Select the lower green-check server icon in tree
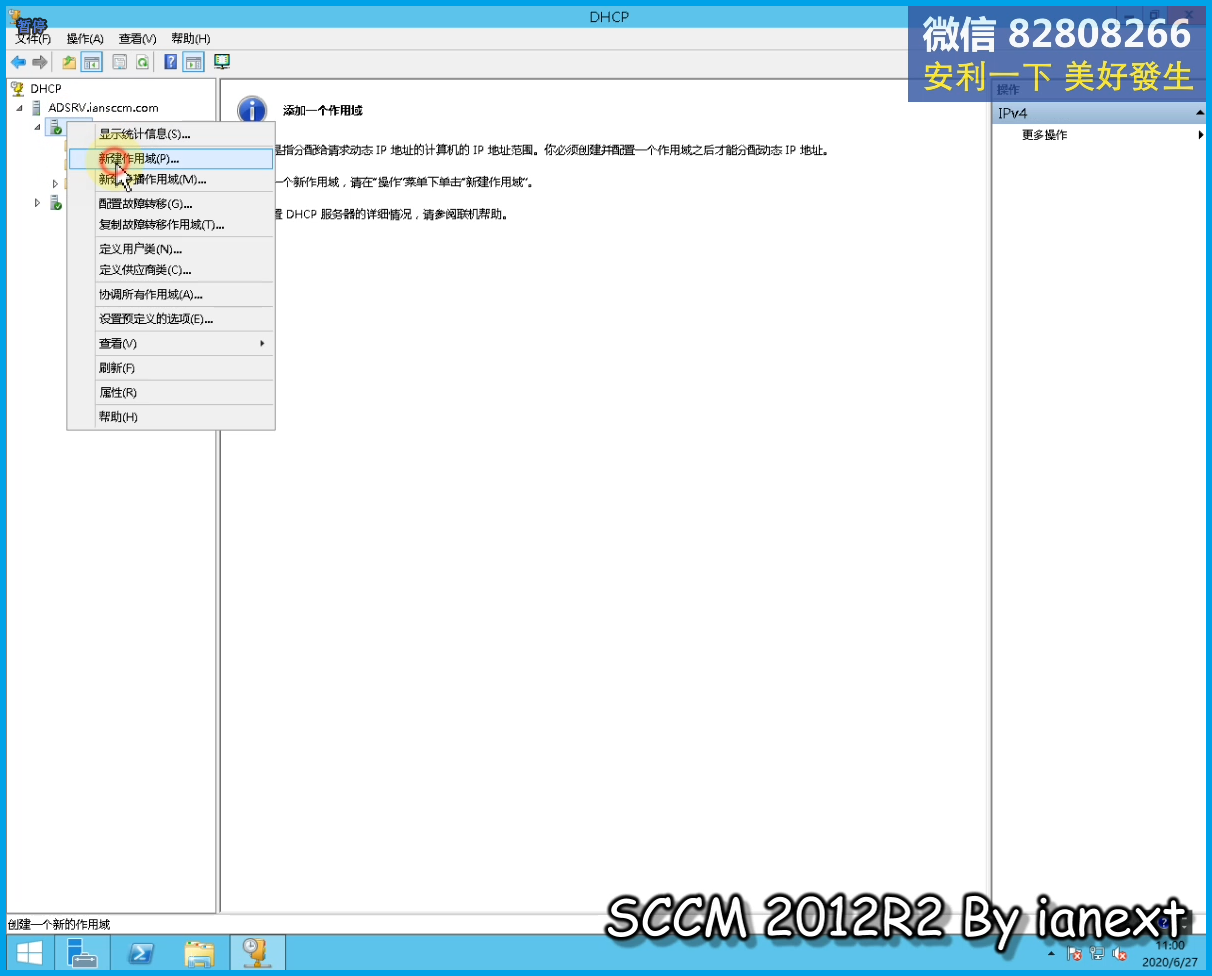 (x=55, y=203)
